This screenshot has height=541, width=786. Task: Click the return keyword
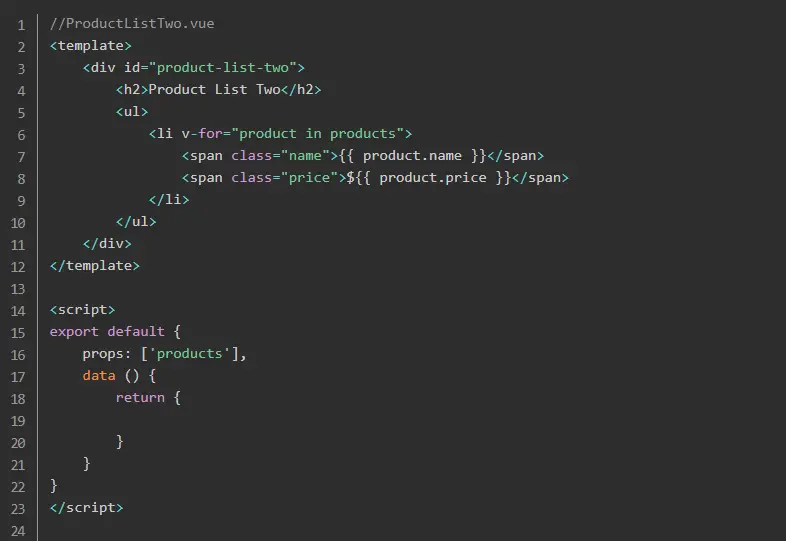[x=140, y=398]
